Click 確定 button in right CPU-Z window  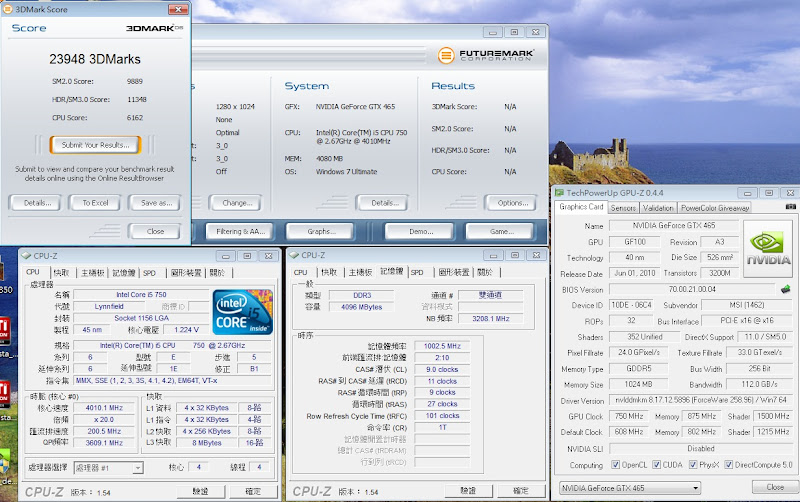point(521,491)
